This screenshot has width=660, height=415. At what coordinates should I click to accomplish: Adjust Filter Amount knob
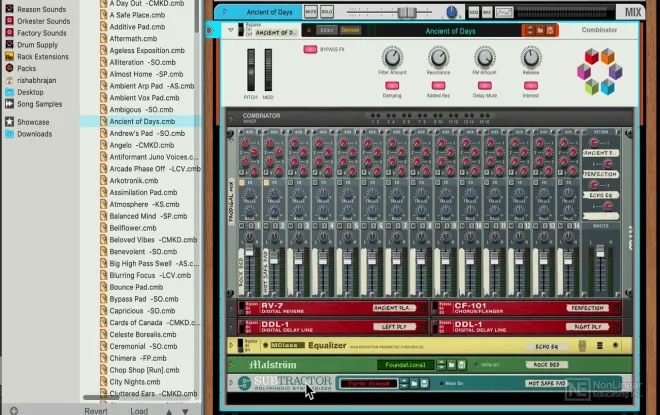392,58
